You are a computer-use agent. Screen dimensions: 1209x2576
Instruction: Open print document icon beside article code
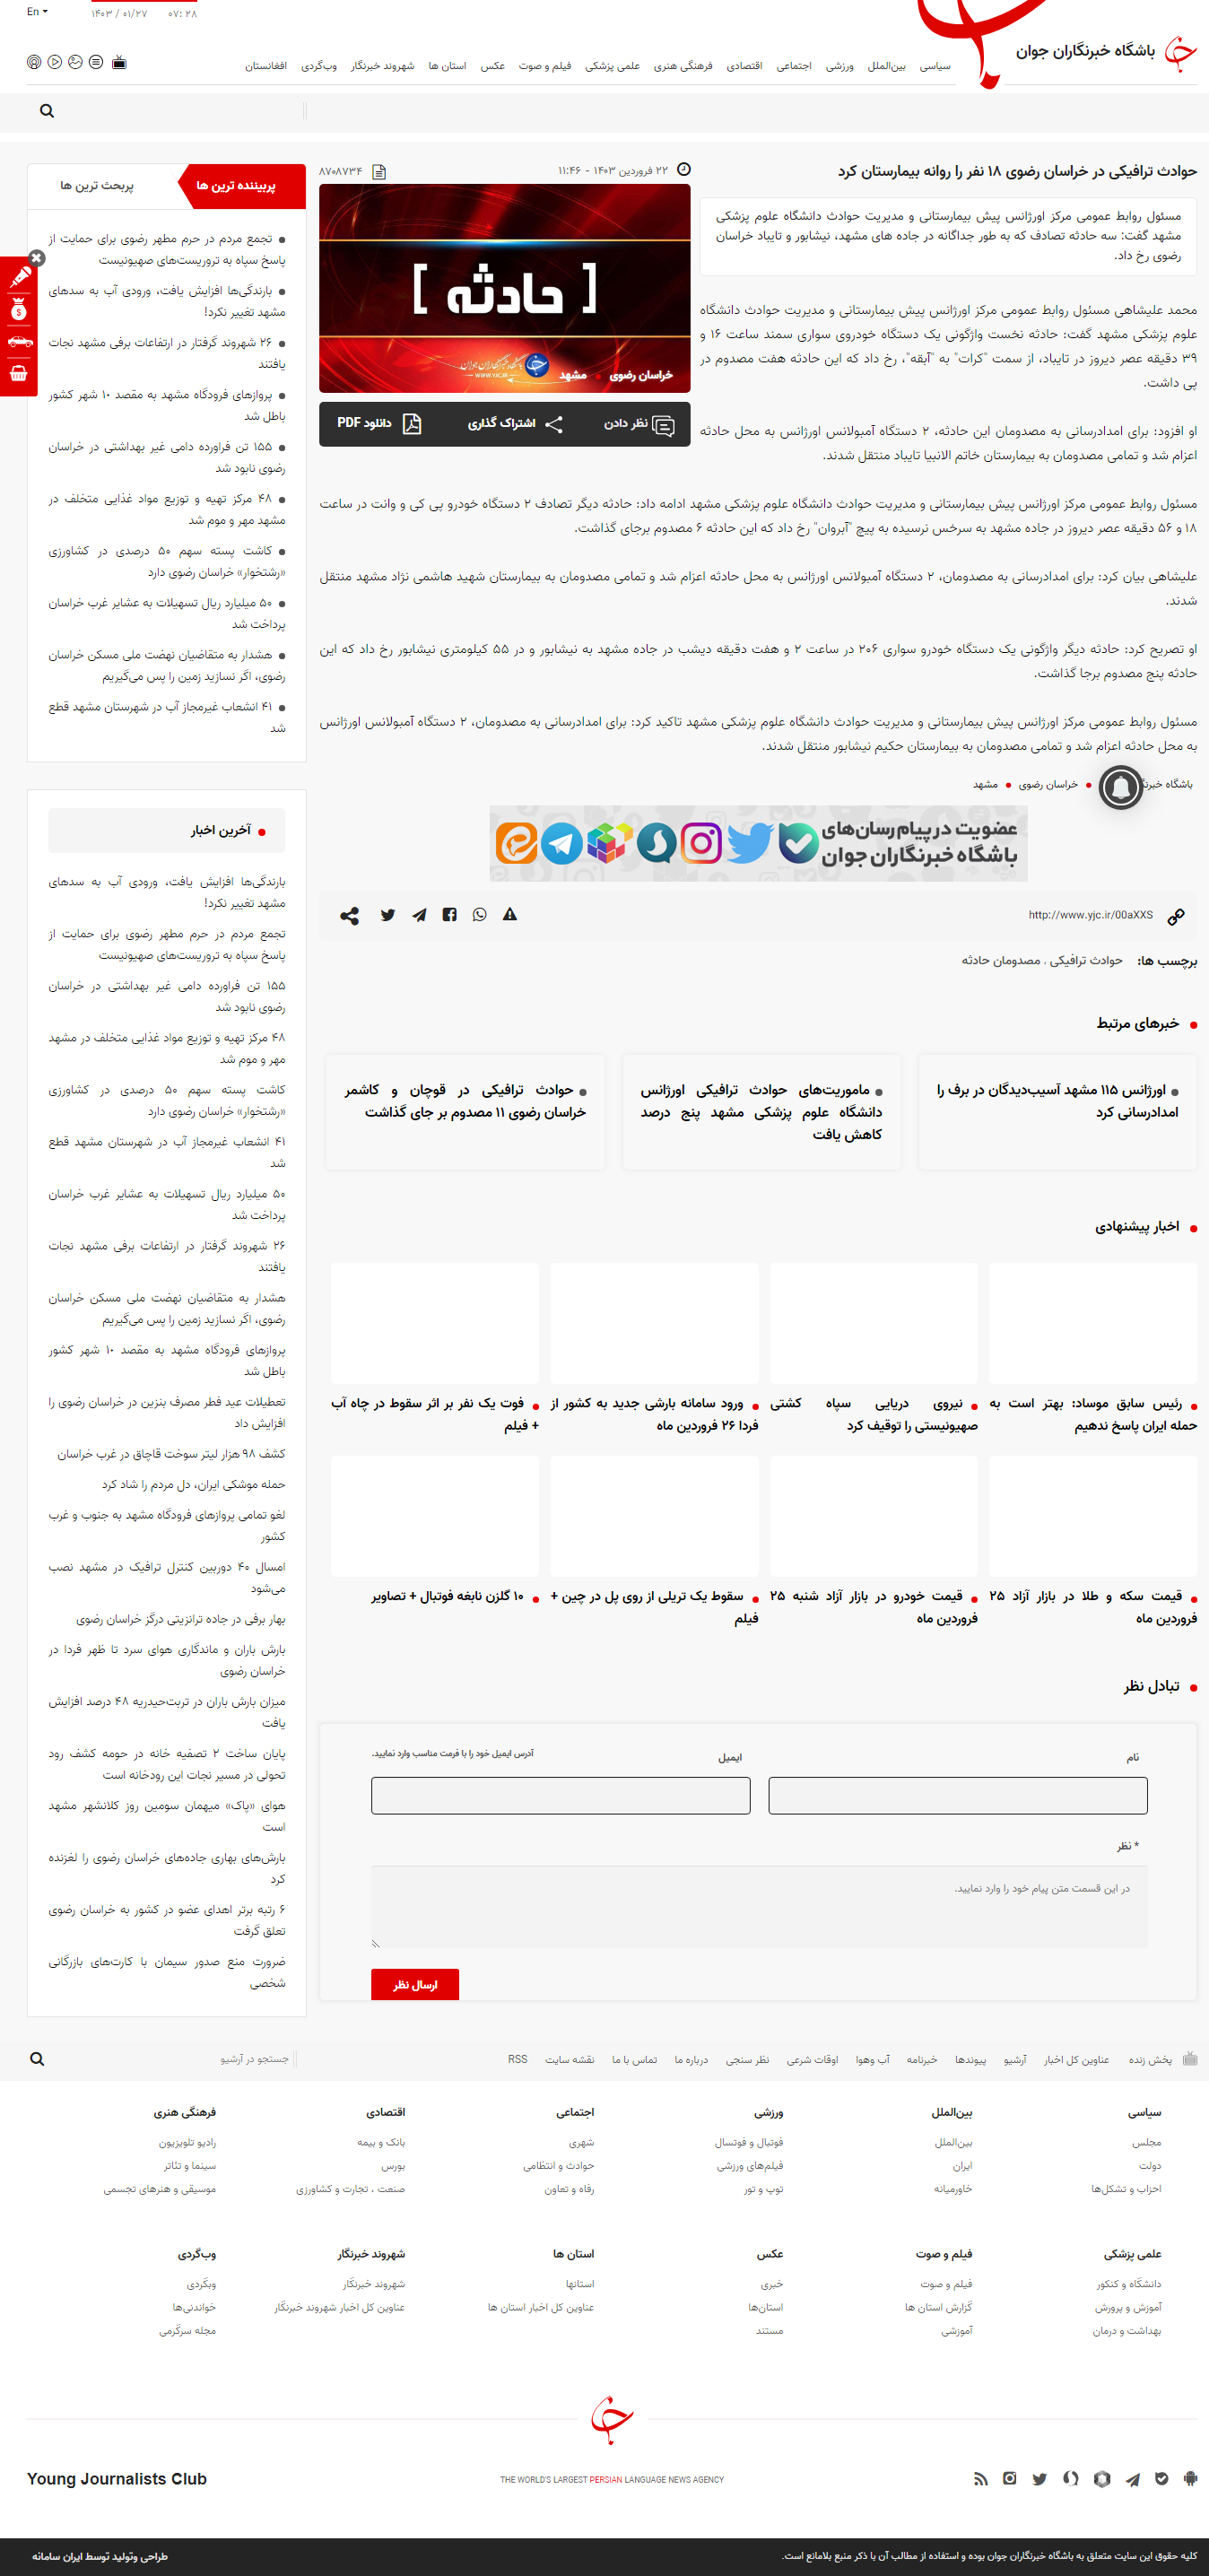379,172
